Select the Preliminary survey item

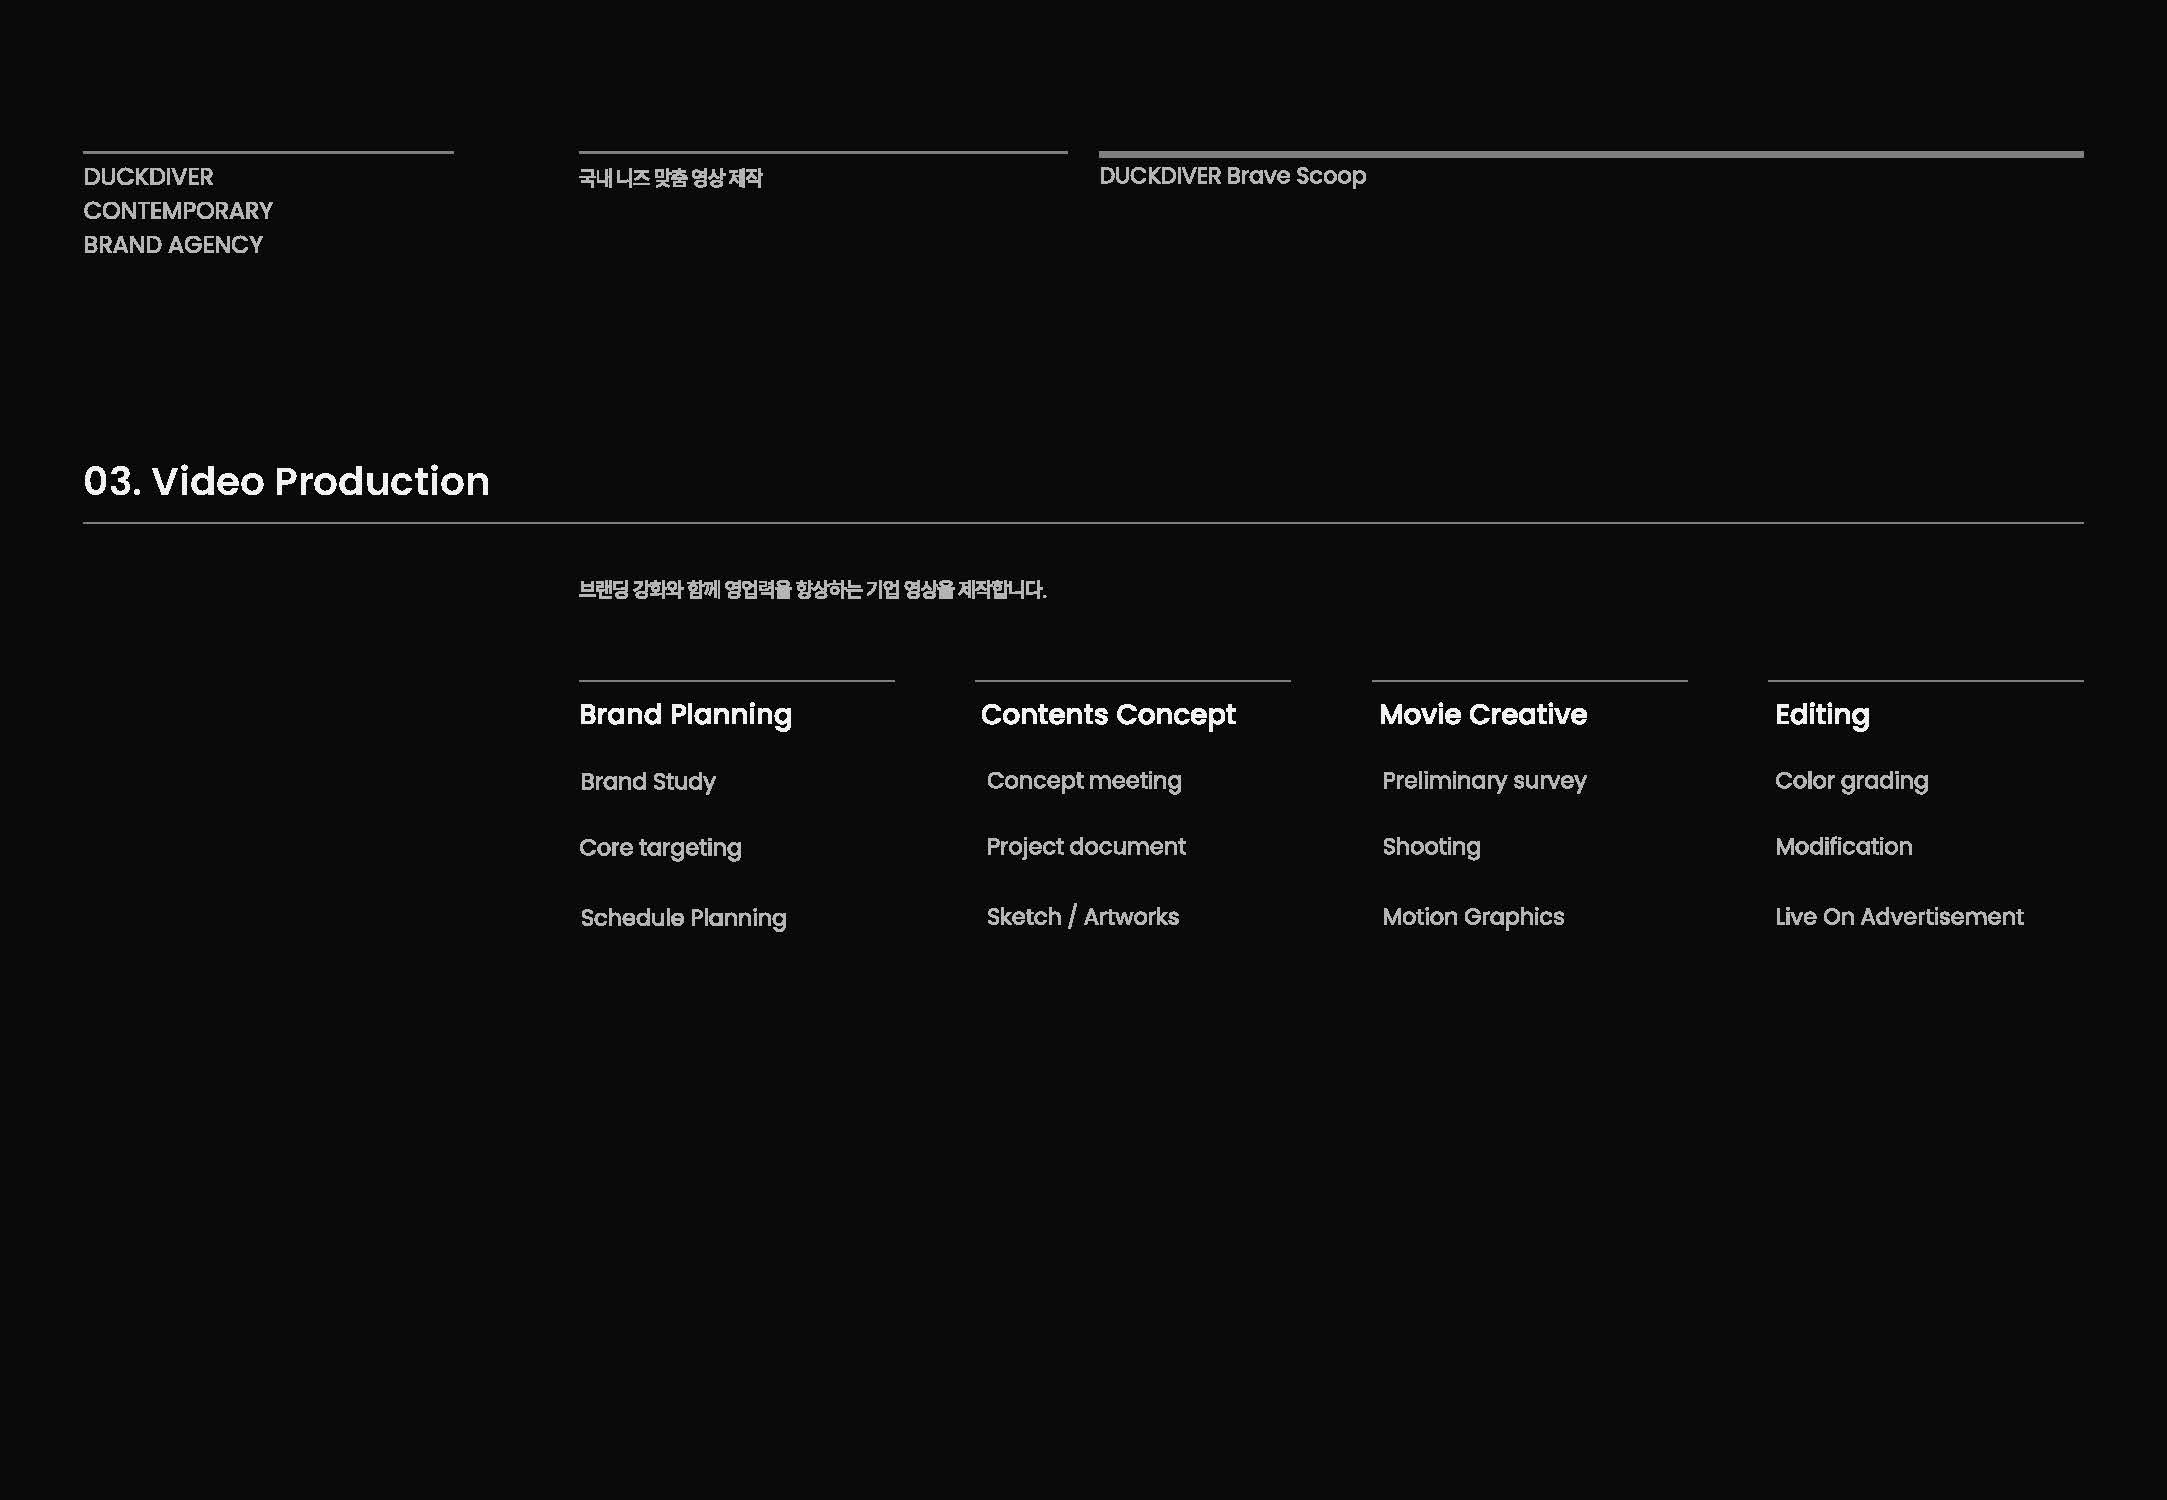tap(1484, 781)
